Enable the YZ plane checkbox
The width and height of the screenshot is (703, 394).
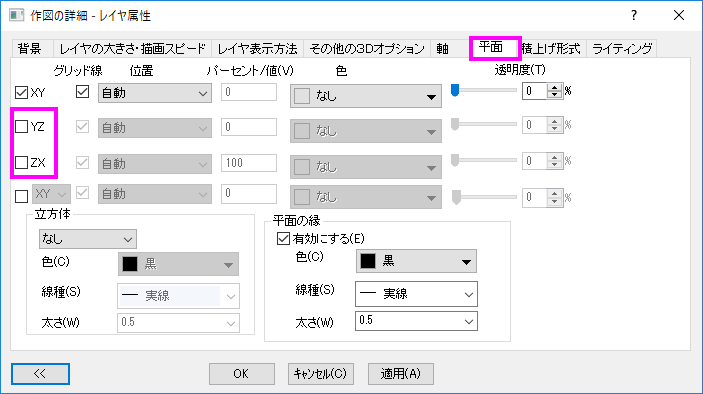[22, 127]
